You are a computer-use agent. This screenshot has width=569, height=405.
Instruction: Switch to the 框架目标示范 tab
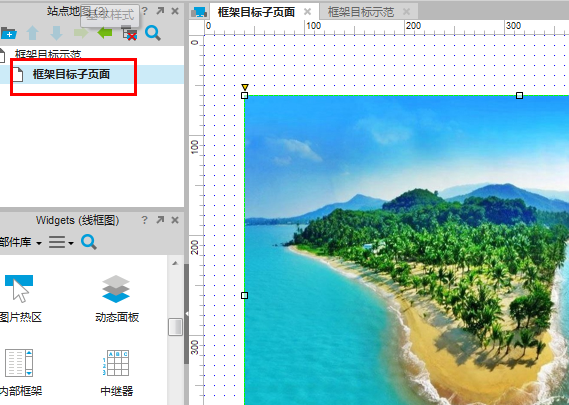coord(361,12)
